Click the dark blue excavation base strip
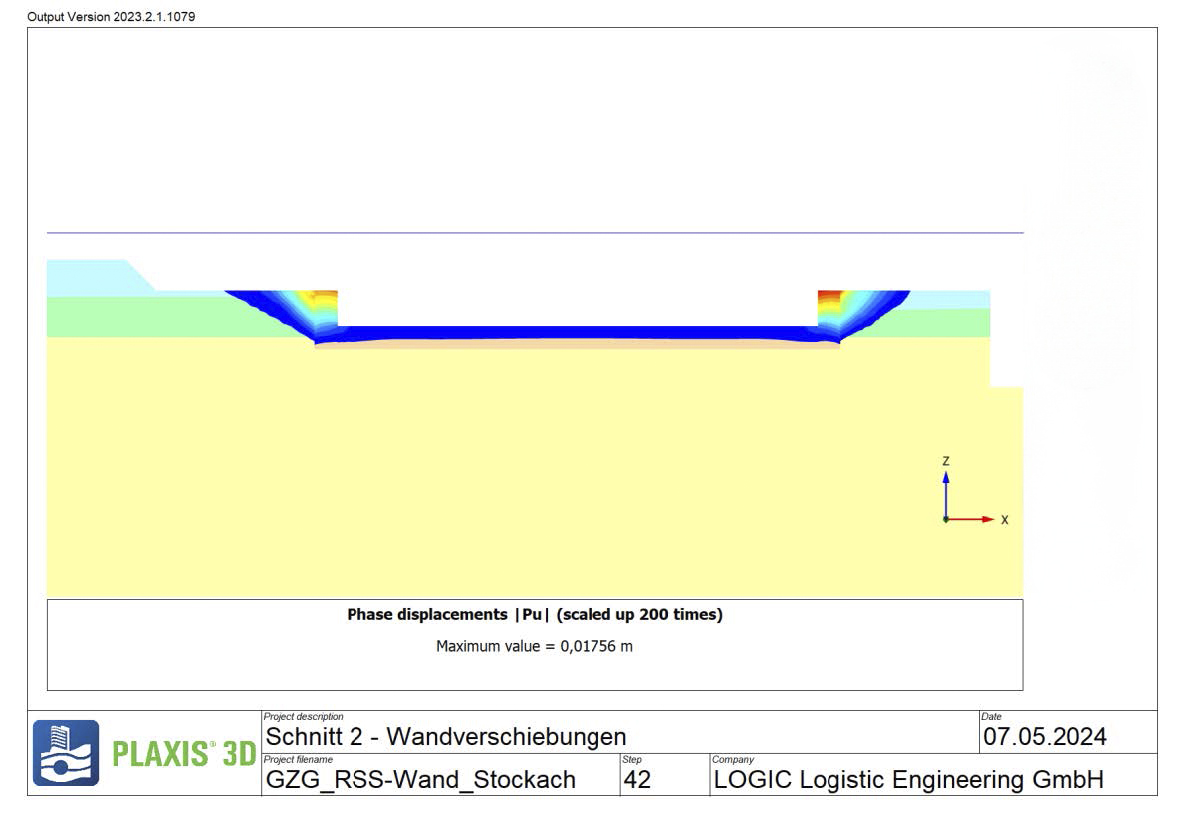The width and height of the screenshot is (1185, 823). click(x=577, y=331)
